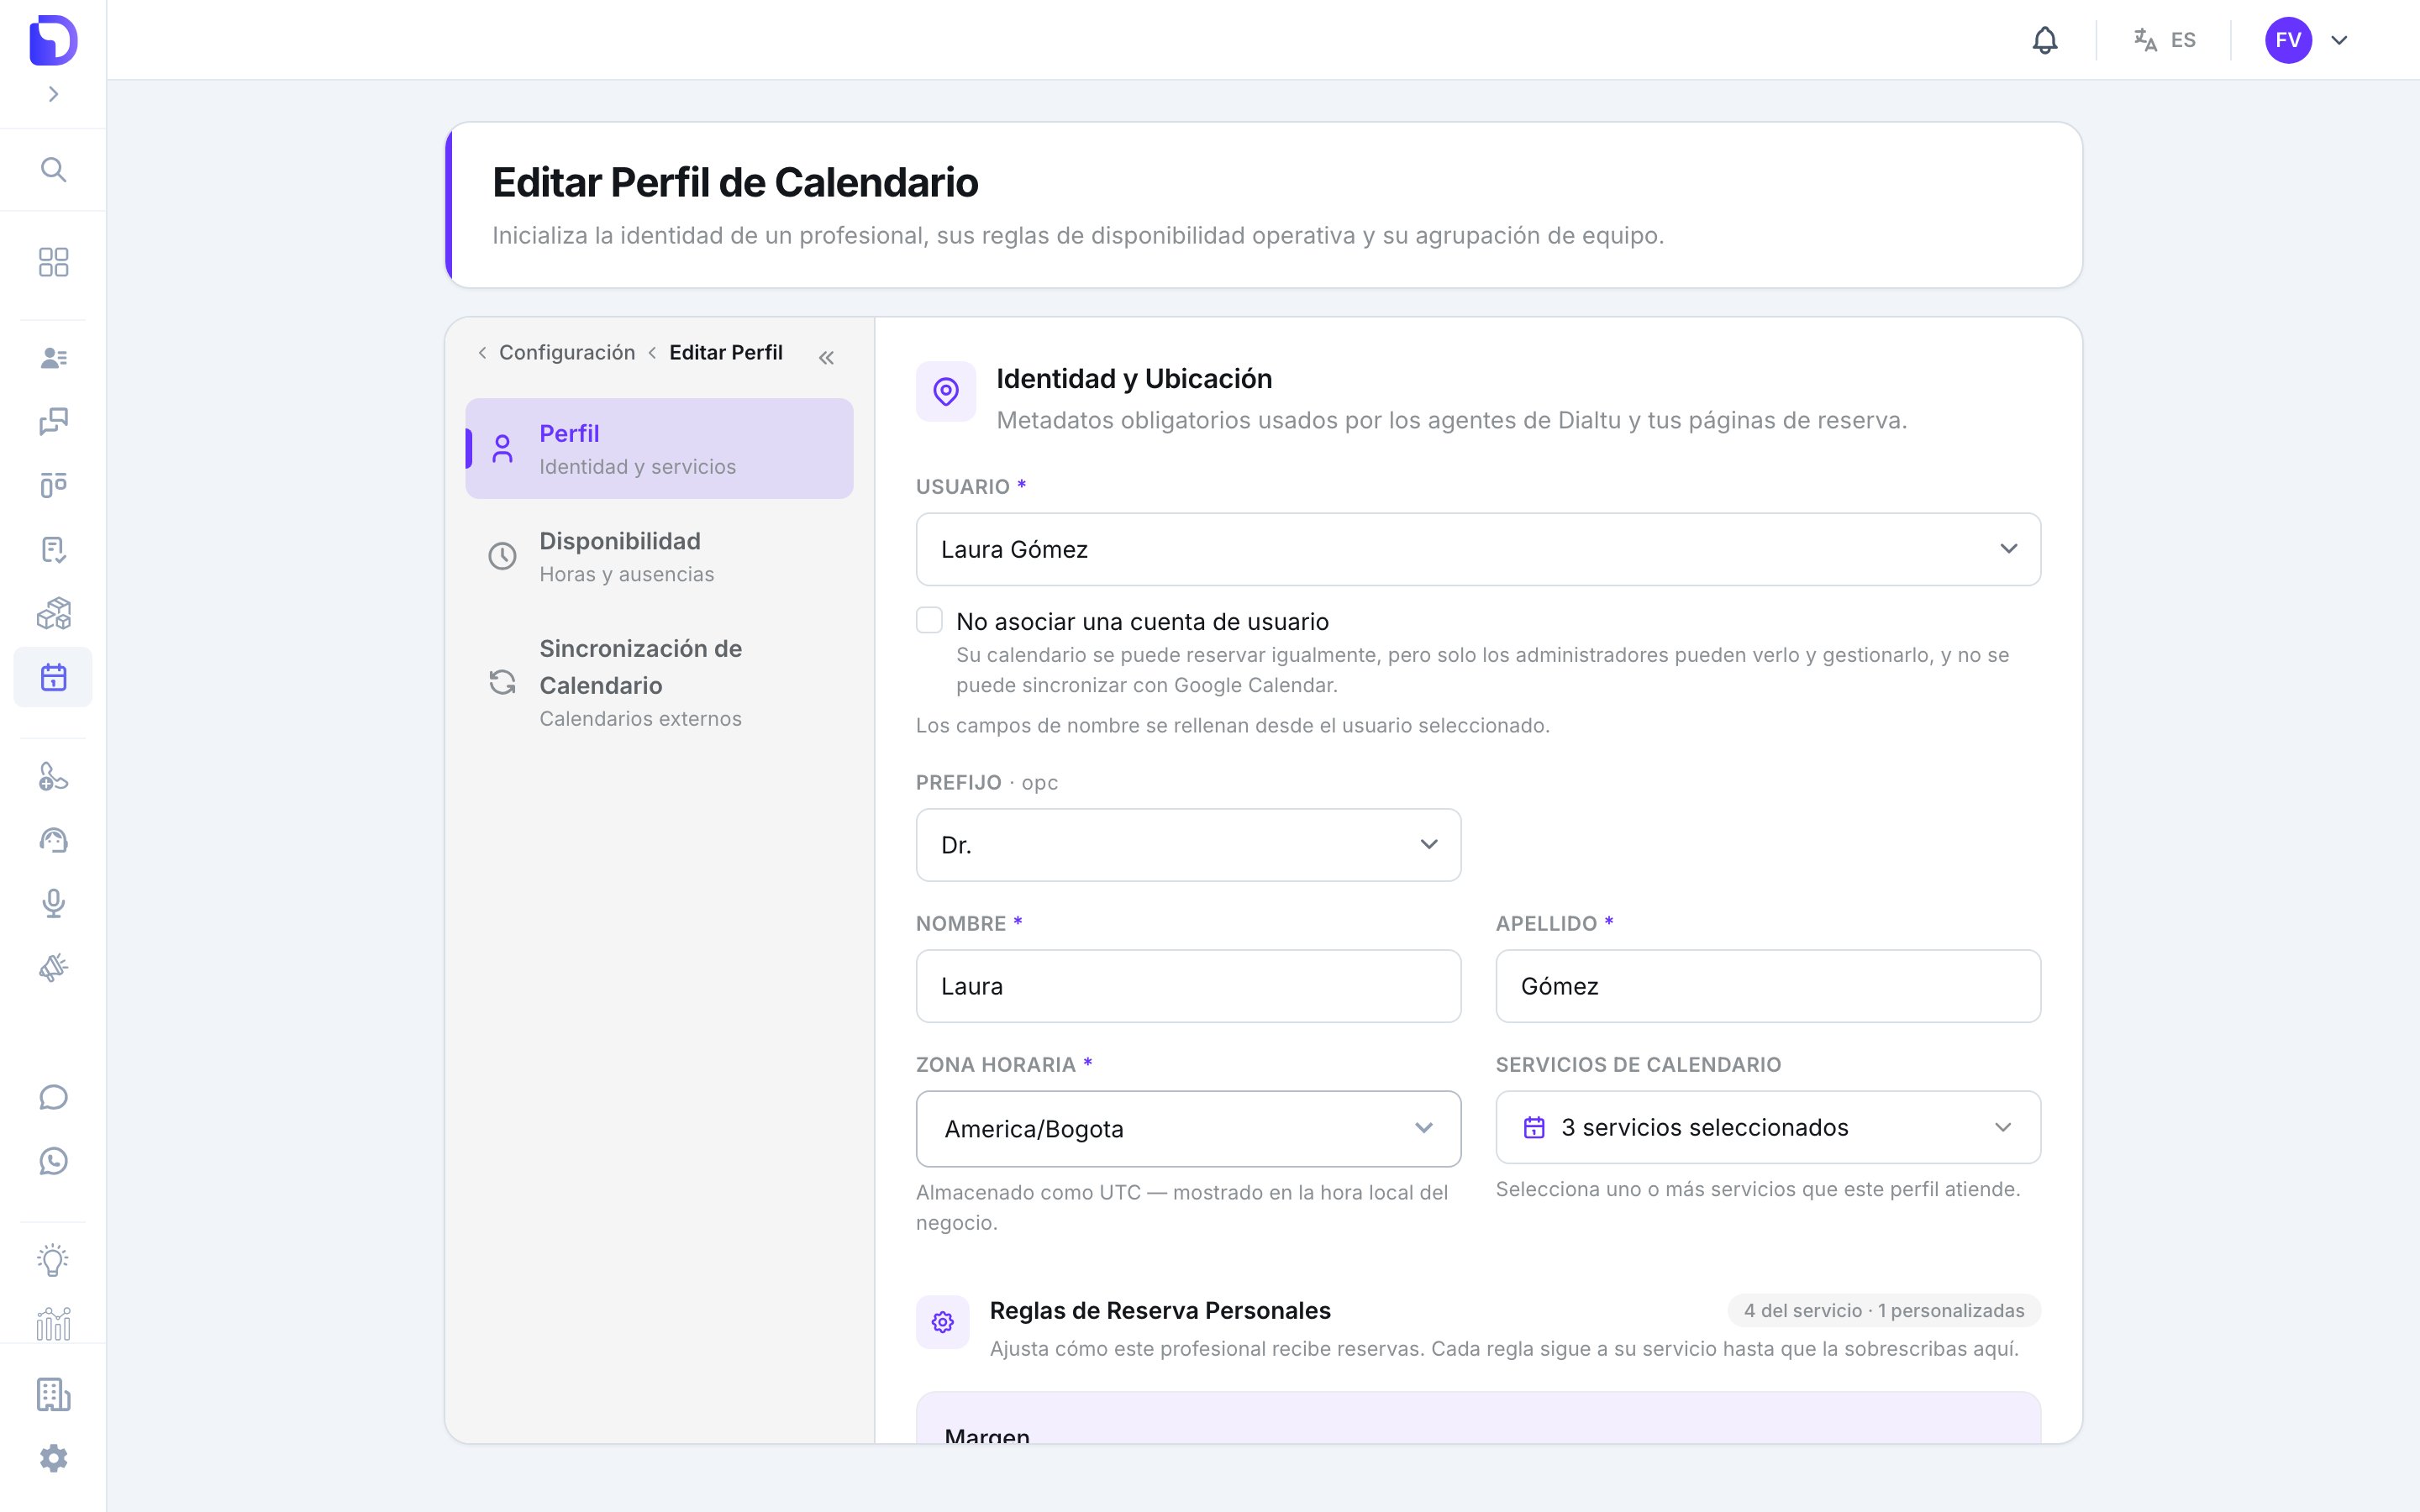
Task: Open the contacts list icon
Action: [x=54, y=358]
